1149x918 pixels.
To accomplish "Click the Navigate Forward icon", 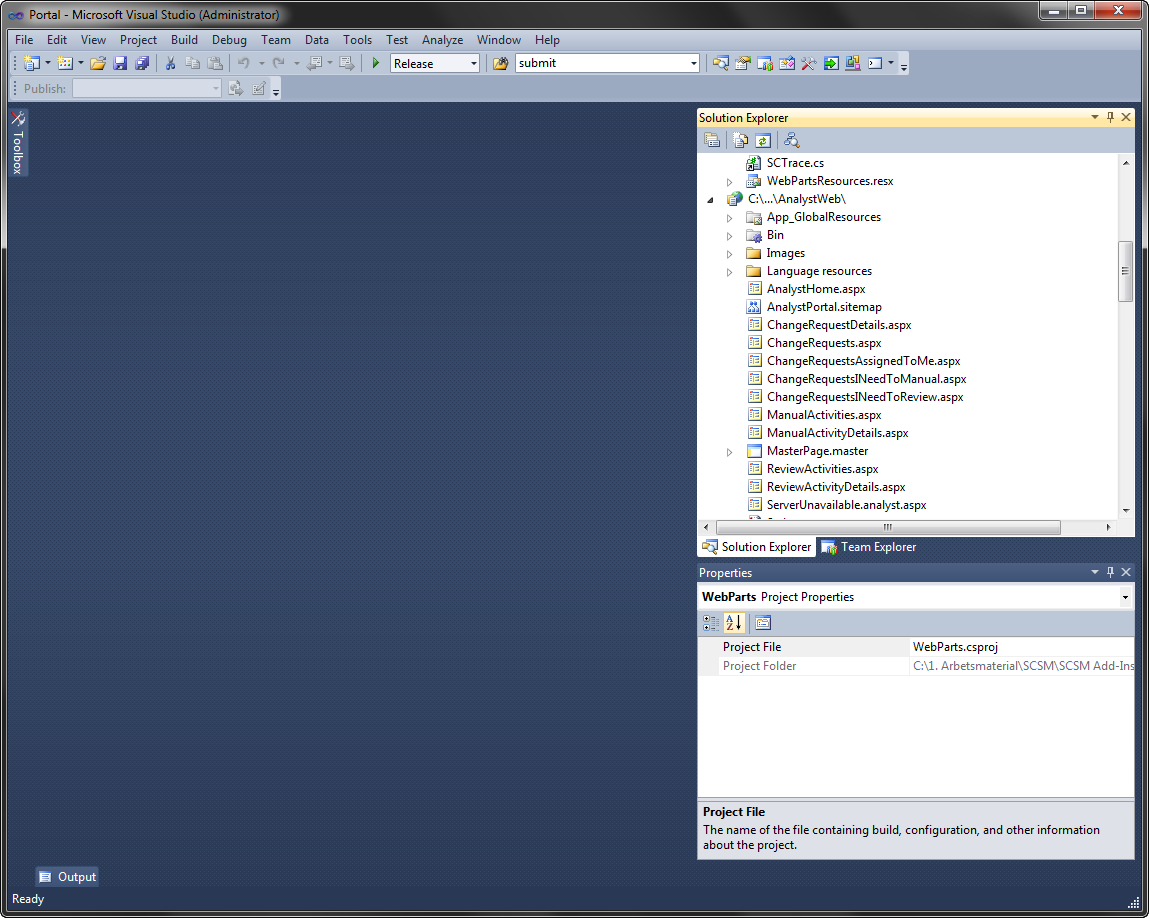I will point(347,64).
